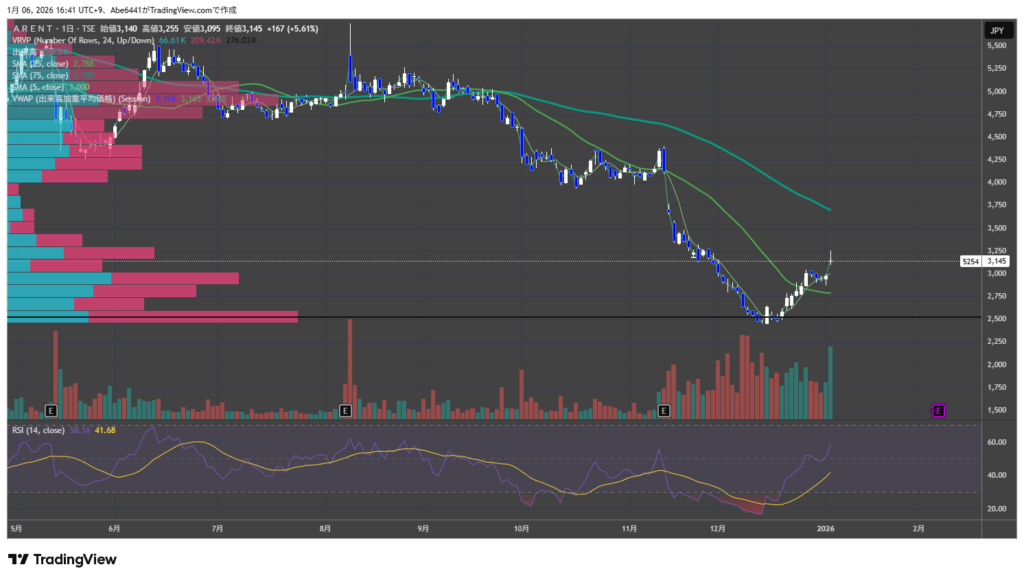
Task: Select the VWAP Session indicator legend
Action: [x=80, y=100]
